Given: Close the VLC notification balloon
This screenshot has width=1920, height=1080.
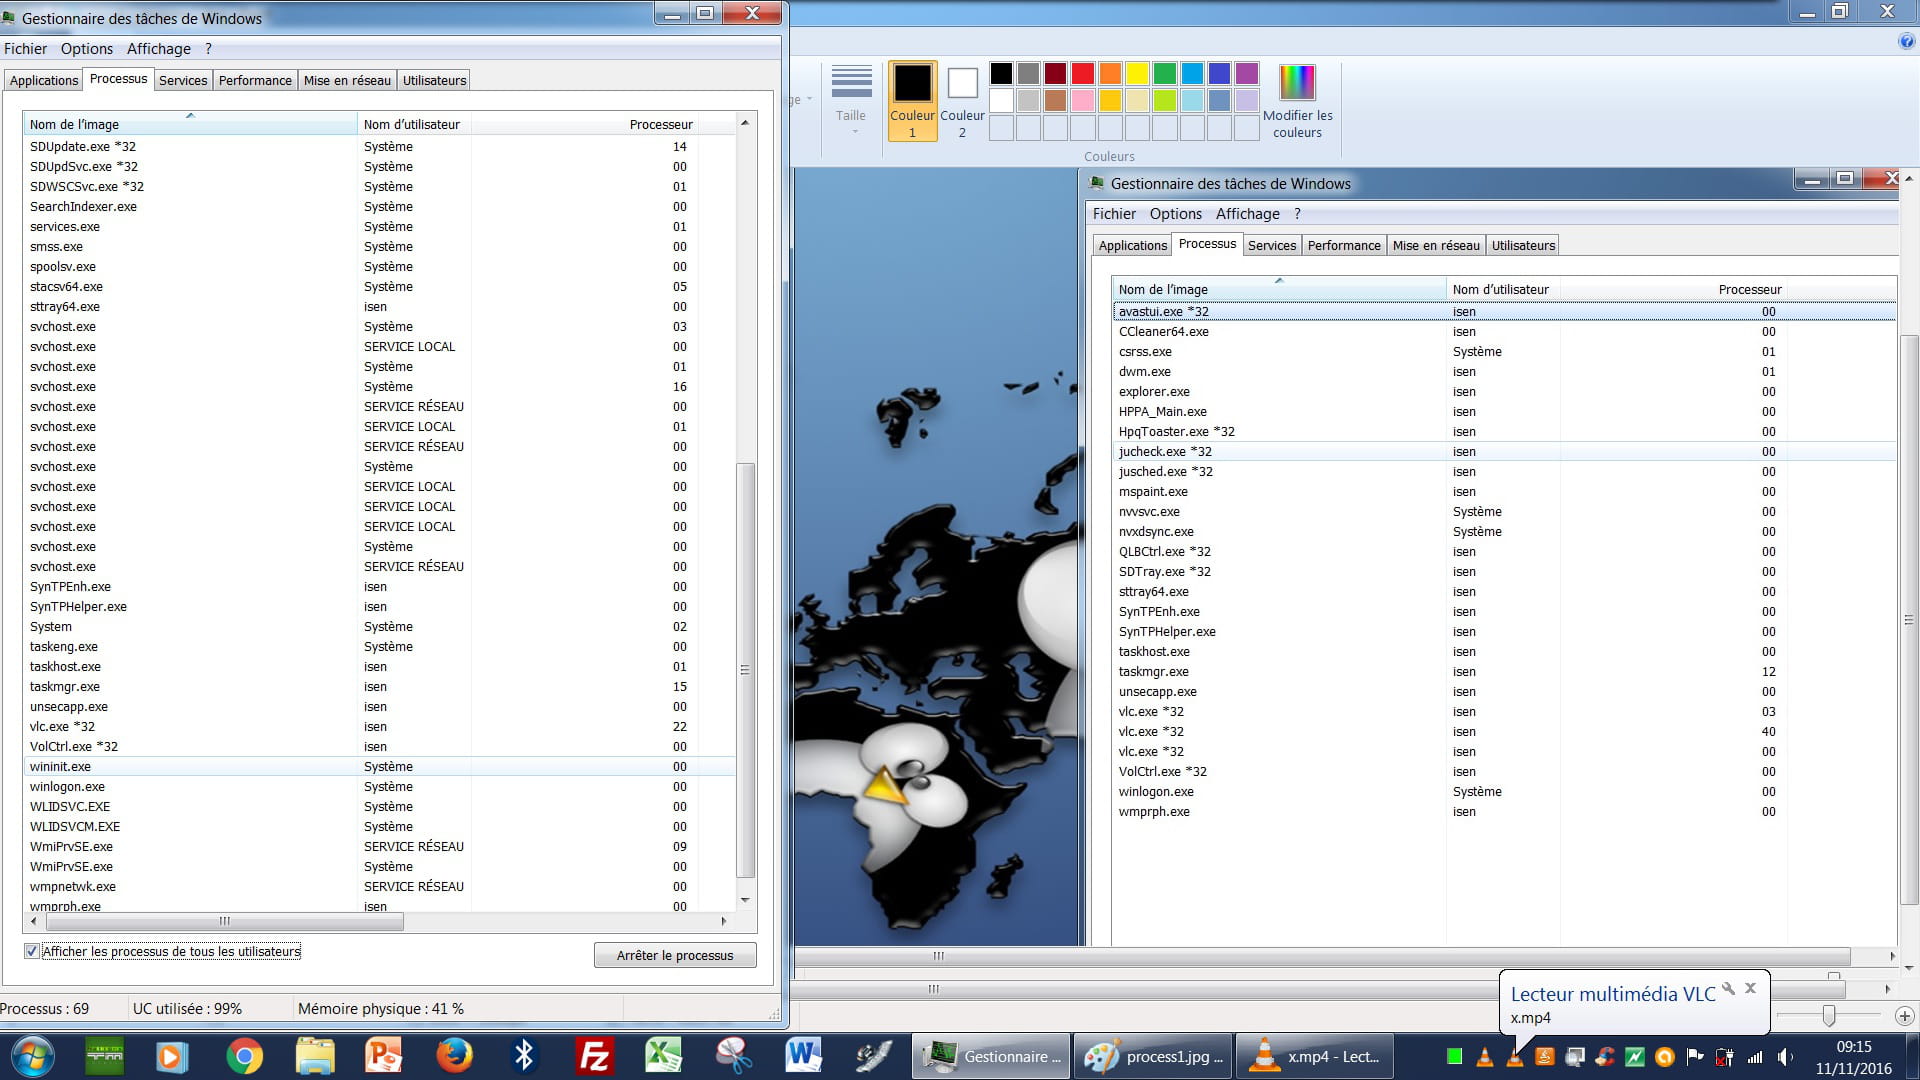Looking at the screenshot, I should (1750, 988).
